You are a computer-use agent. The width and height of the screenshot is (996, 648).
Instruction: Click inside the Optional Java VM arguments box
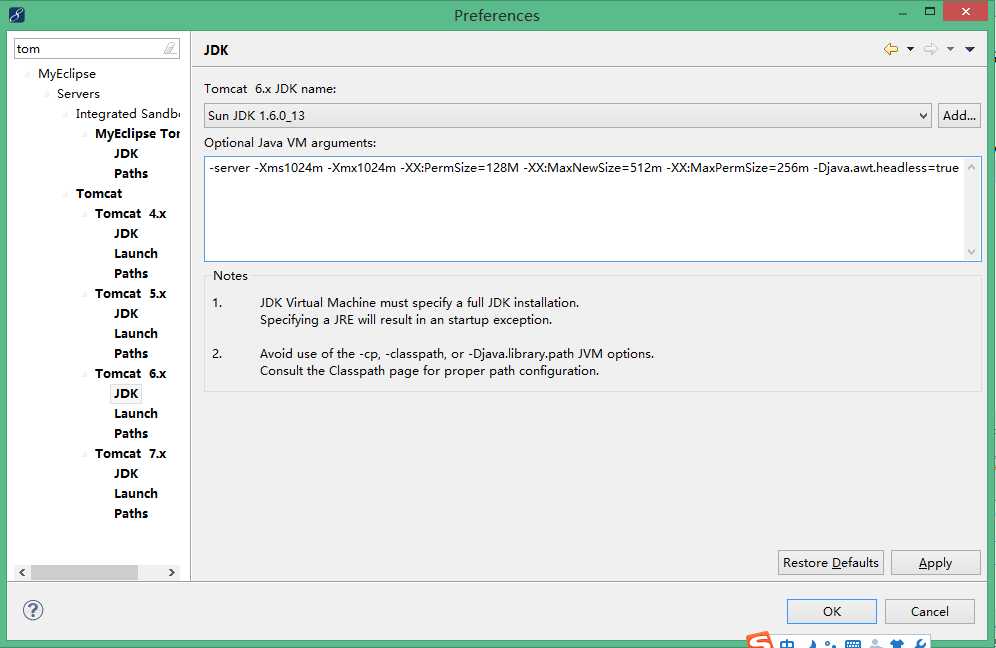click(584, 209)
